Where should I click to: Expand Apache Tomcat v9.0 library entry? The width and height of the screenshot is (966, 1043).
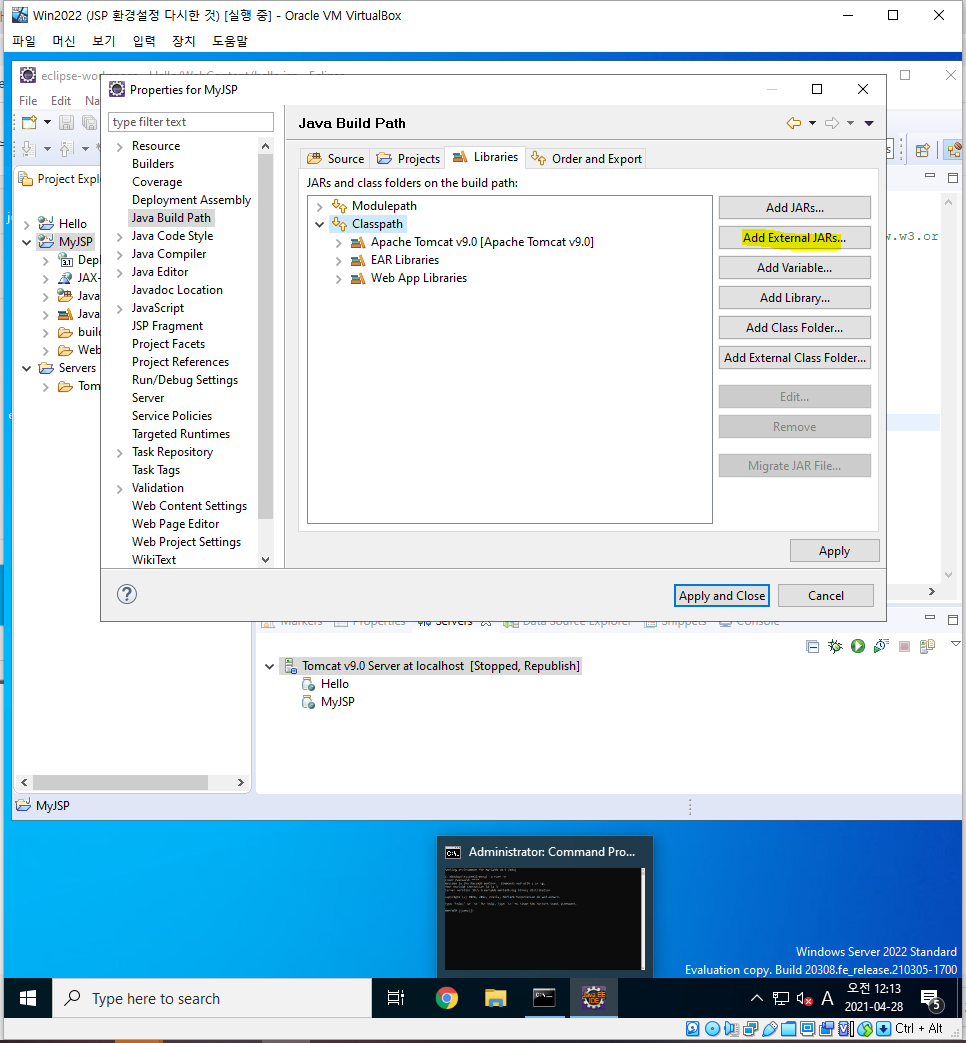tap(338, 242)
